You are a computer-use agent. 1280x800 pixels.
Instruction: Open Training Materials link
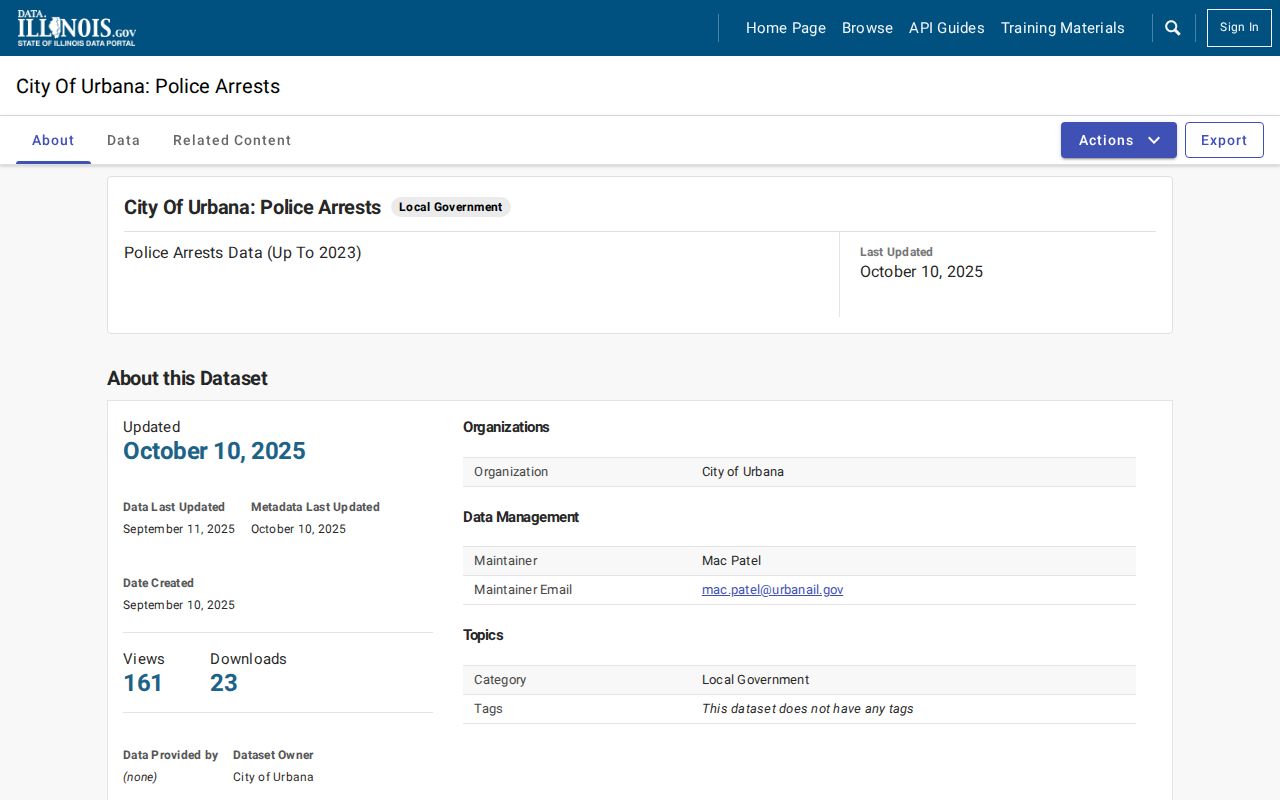[x=1063, y=28]
